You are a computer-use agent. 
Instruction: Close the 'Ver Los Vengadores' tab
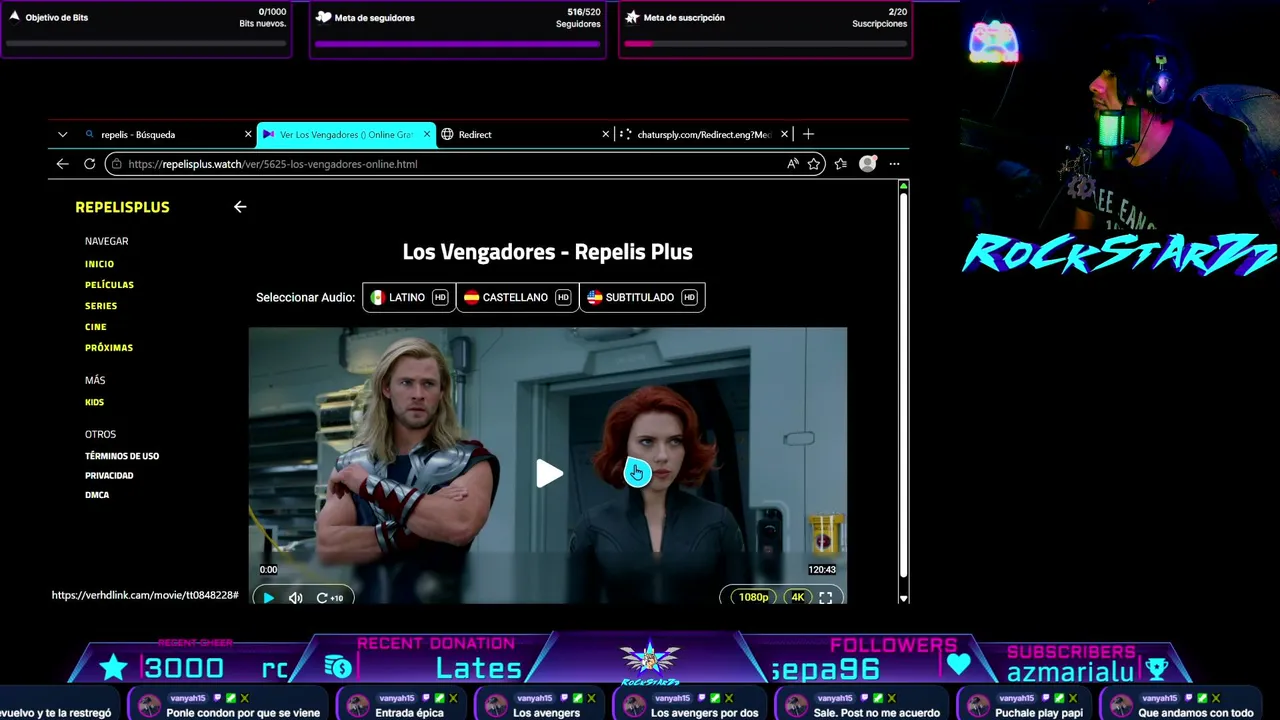[428, 134]
